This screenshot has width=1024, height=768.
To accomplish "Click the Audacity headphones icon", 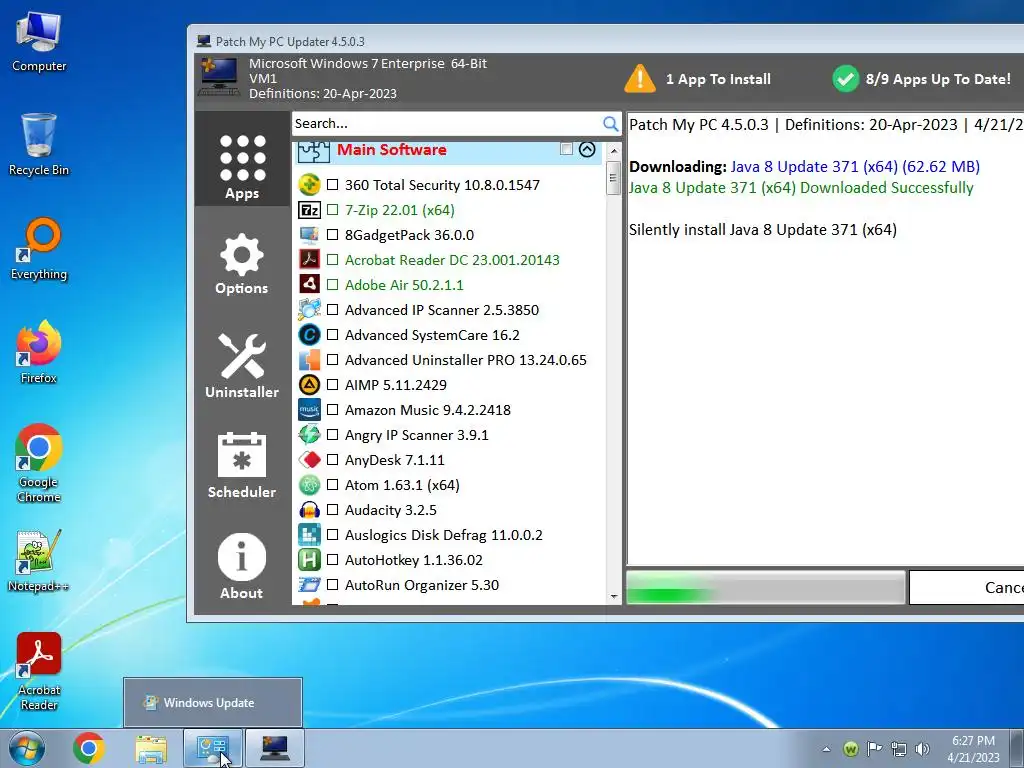I will (310, 510).
